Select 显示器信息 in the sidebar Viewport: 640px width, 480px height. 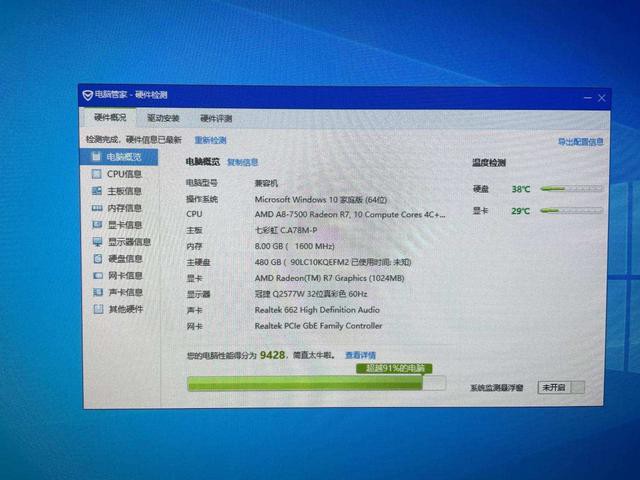click(129, 242)
